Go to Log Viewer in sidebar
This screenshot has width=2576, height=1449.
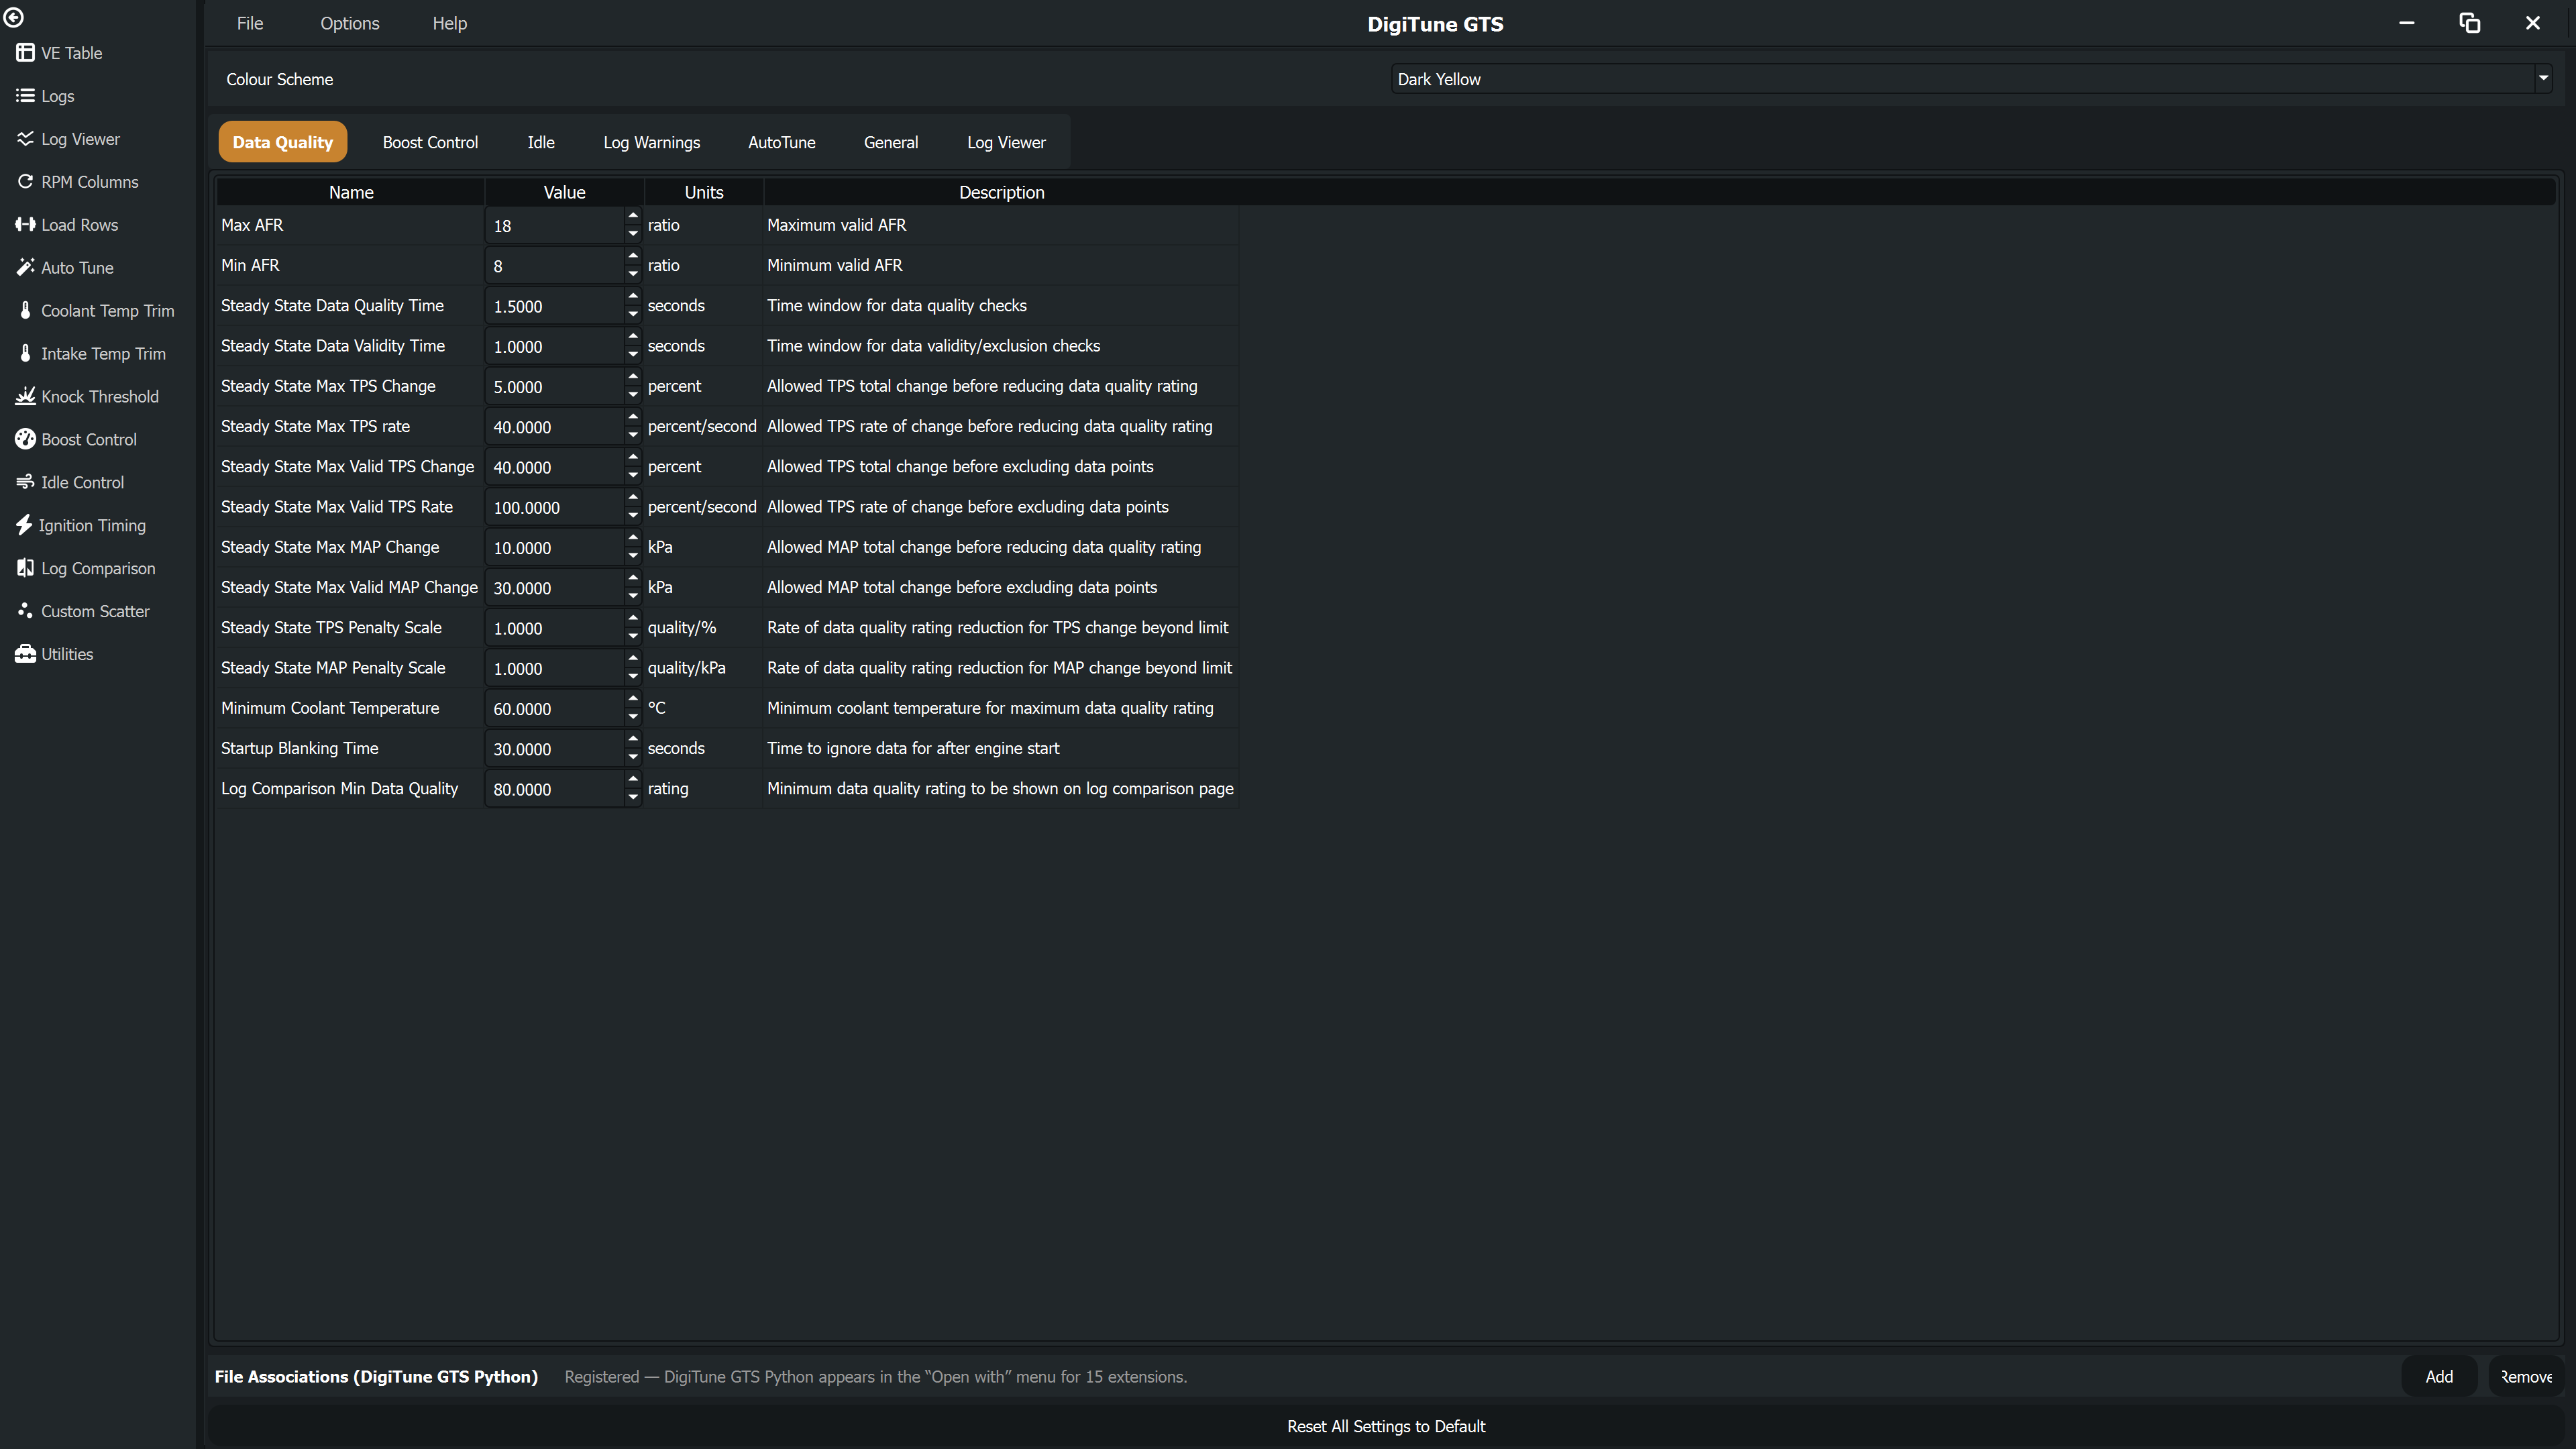pyautogui.click(x=68, y=139)
